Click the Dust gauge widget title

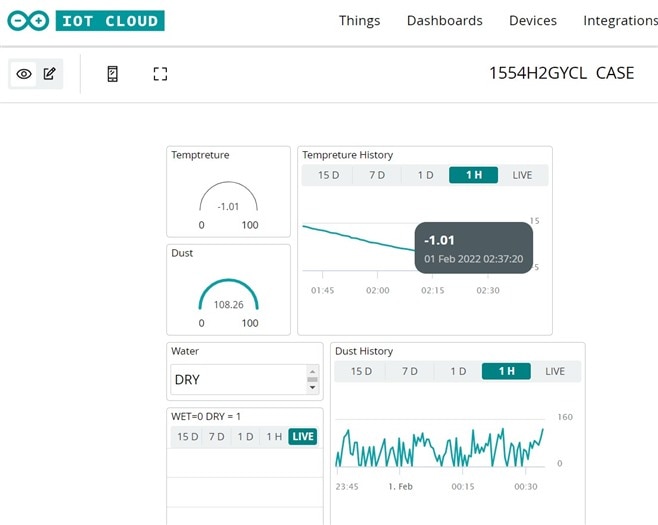[182, 253]
